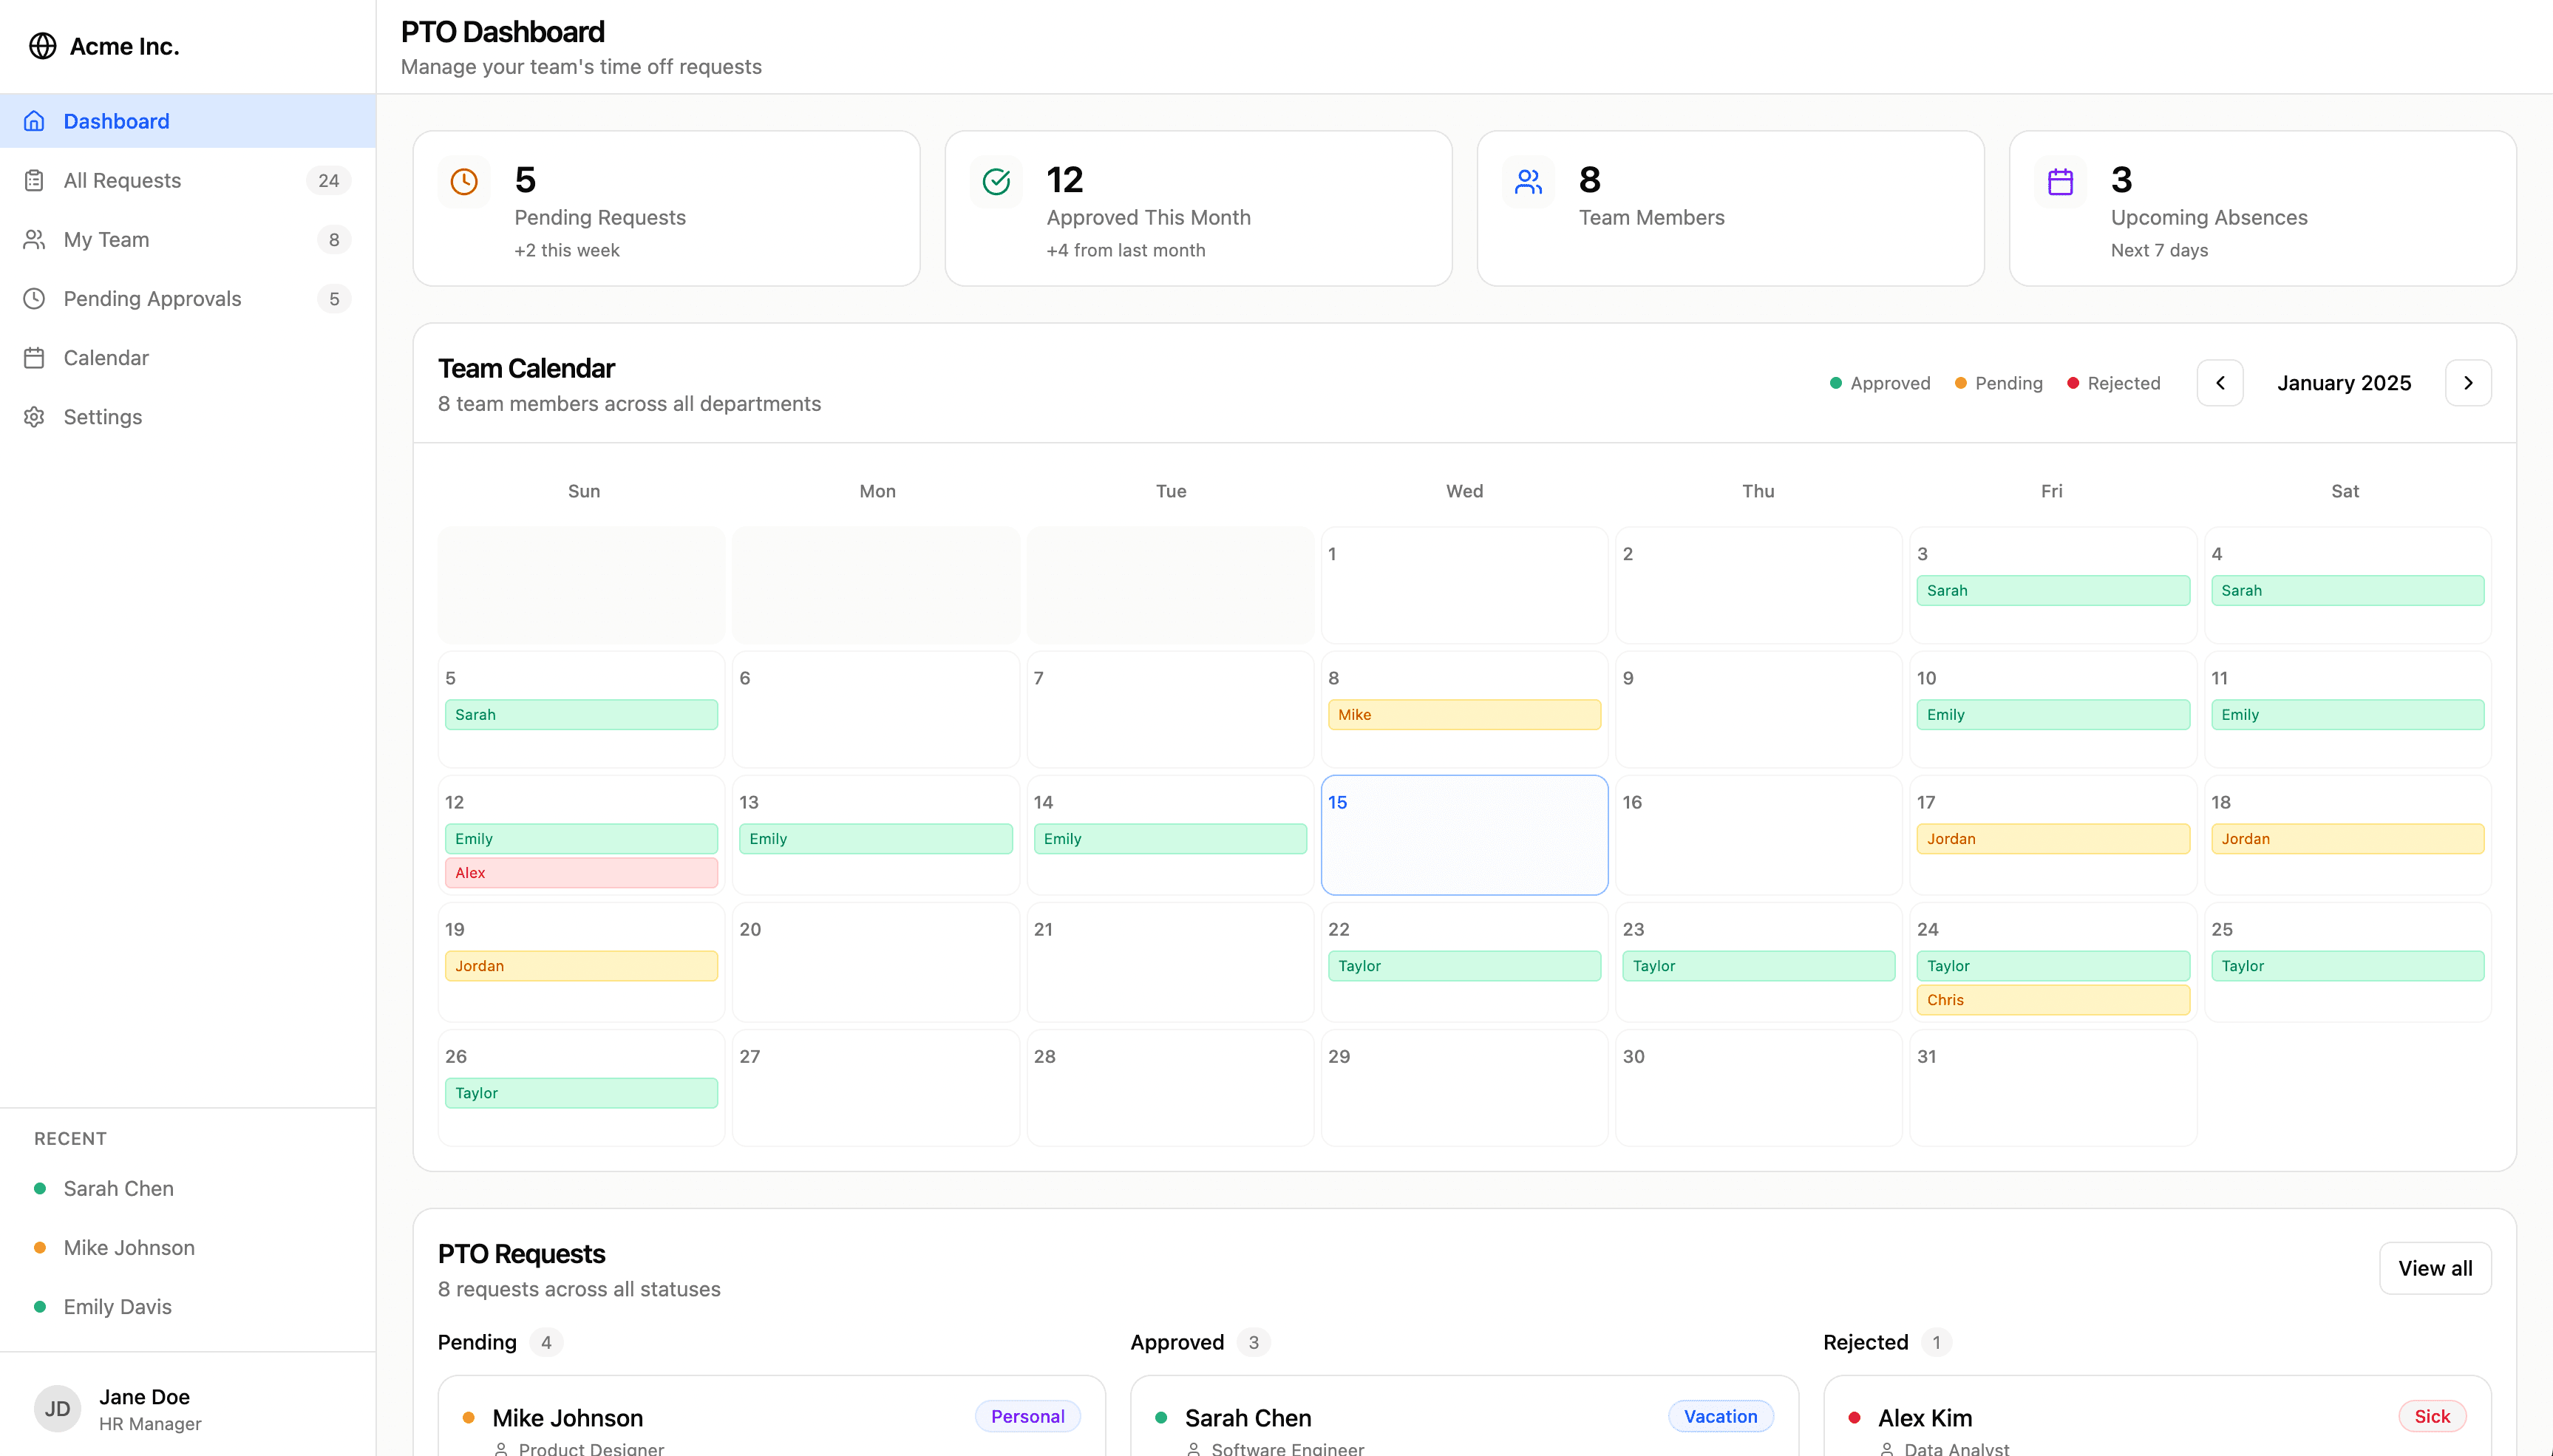This screenshot has width=2553, height=1456.
Task: Click the blue users icon on Team Members card
Action: (x=1528, y=181)
